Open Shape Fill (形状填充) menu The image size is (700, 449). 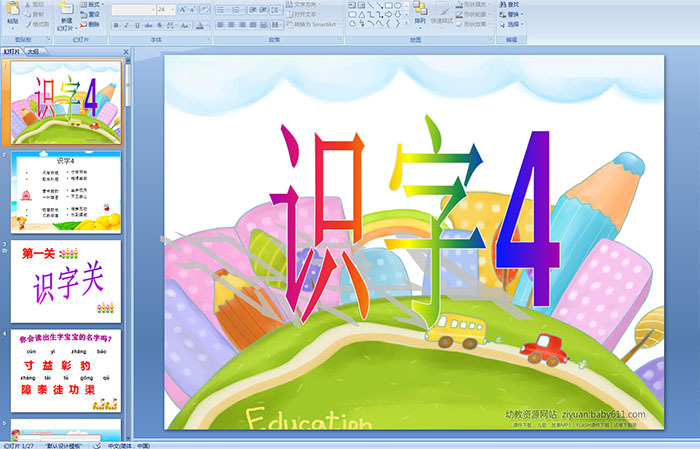click(x=473, y=4)
